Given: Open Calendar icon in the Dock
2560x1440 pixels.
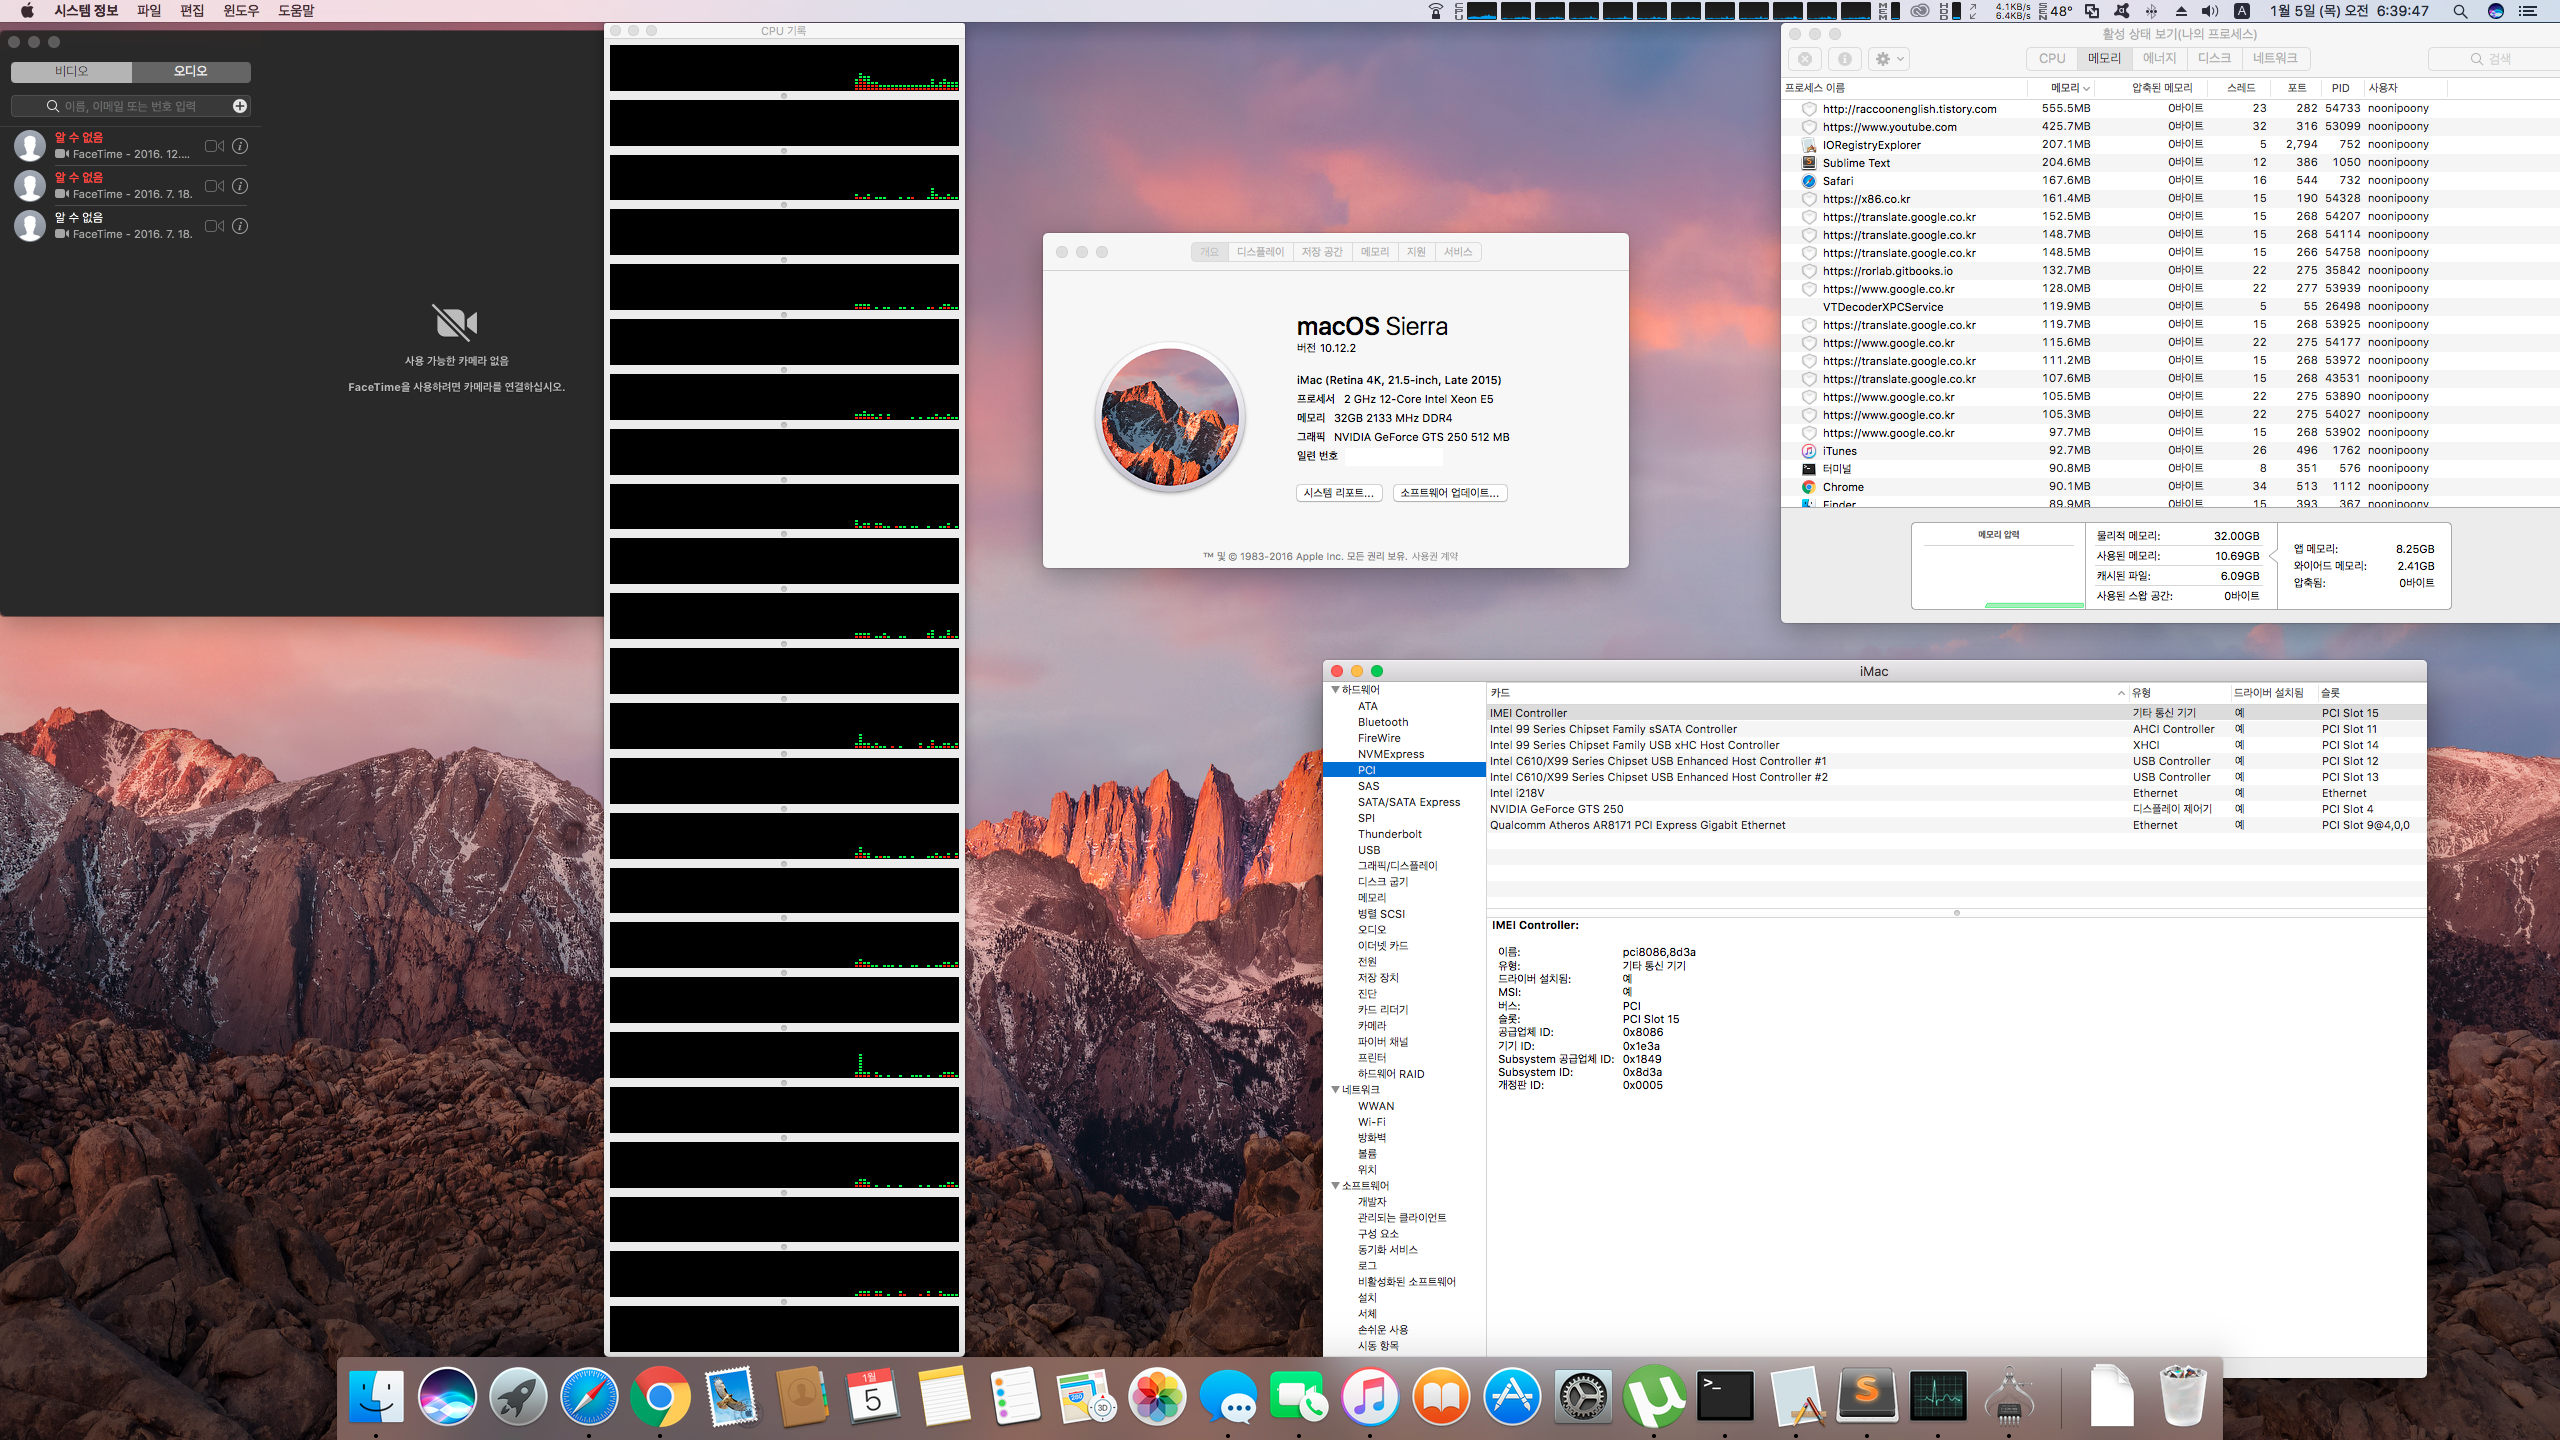Looking at the screenshot, I should (873, 1396).
